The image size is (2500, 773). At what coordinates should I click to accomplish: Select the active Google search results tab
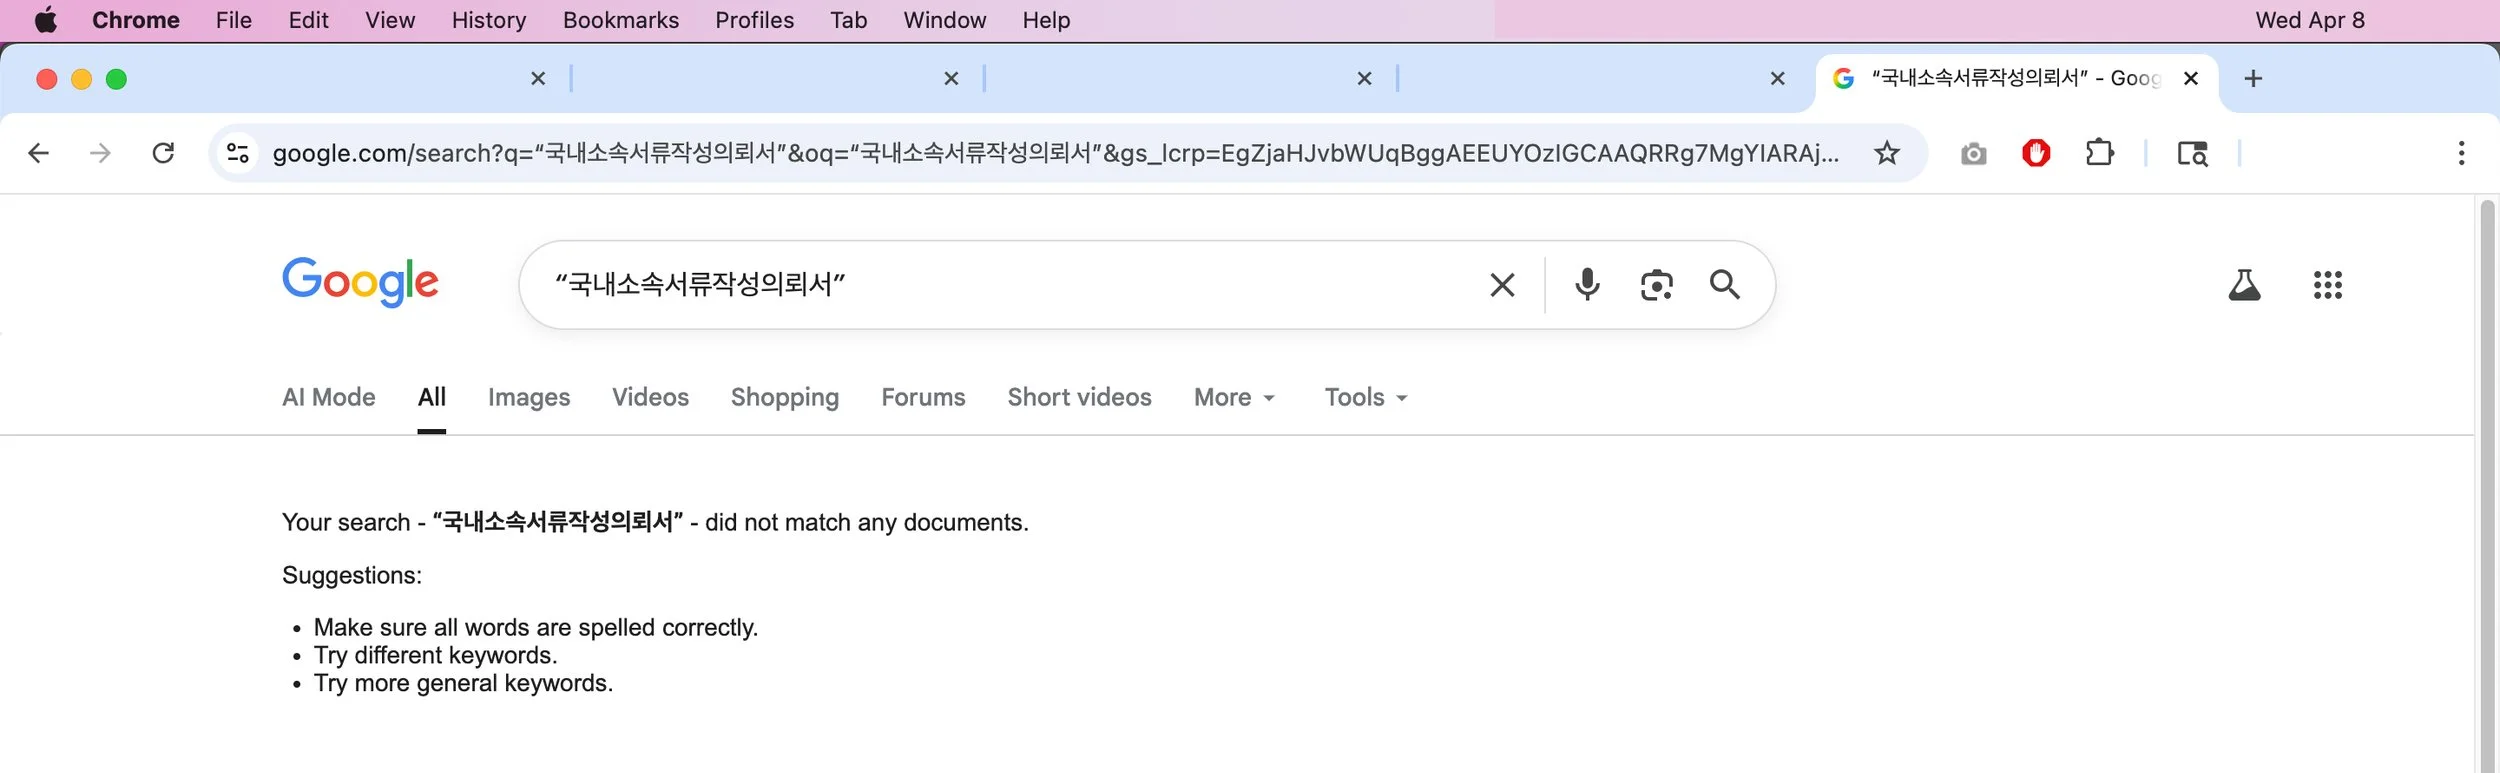[x=2016, y=79]
